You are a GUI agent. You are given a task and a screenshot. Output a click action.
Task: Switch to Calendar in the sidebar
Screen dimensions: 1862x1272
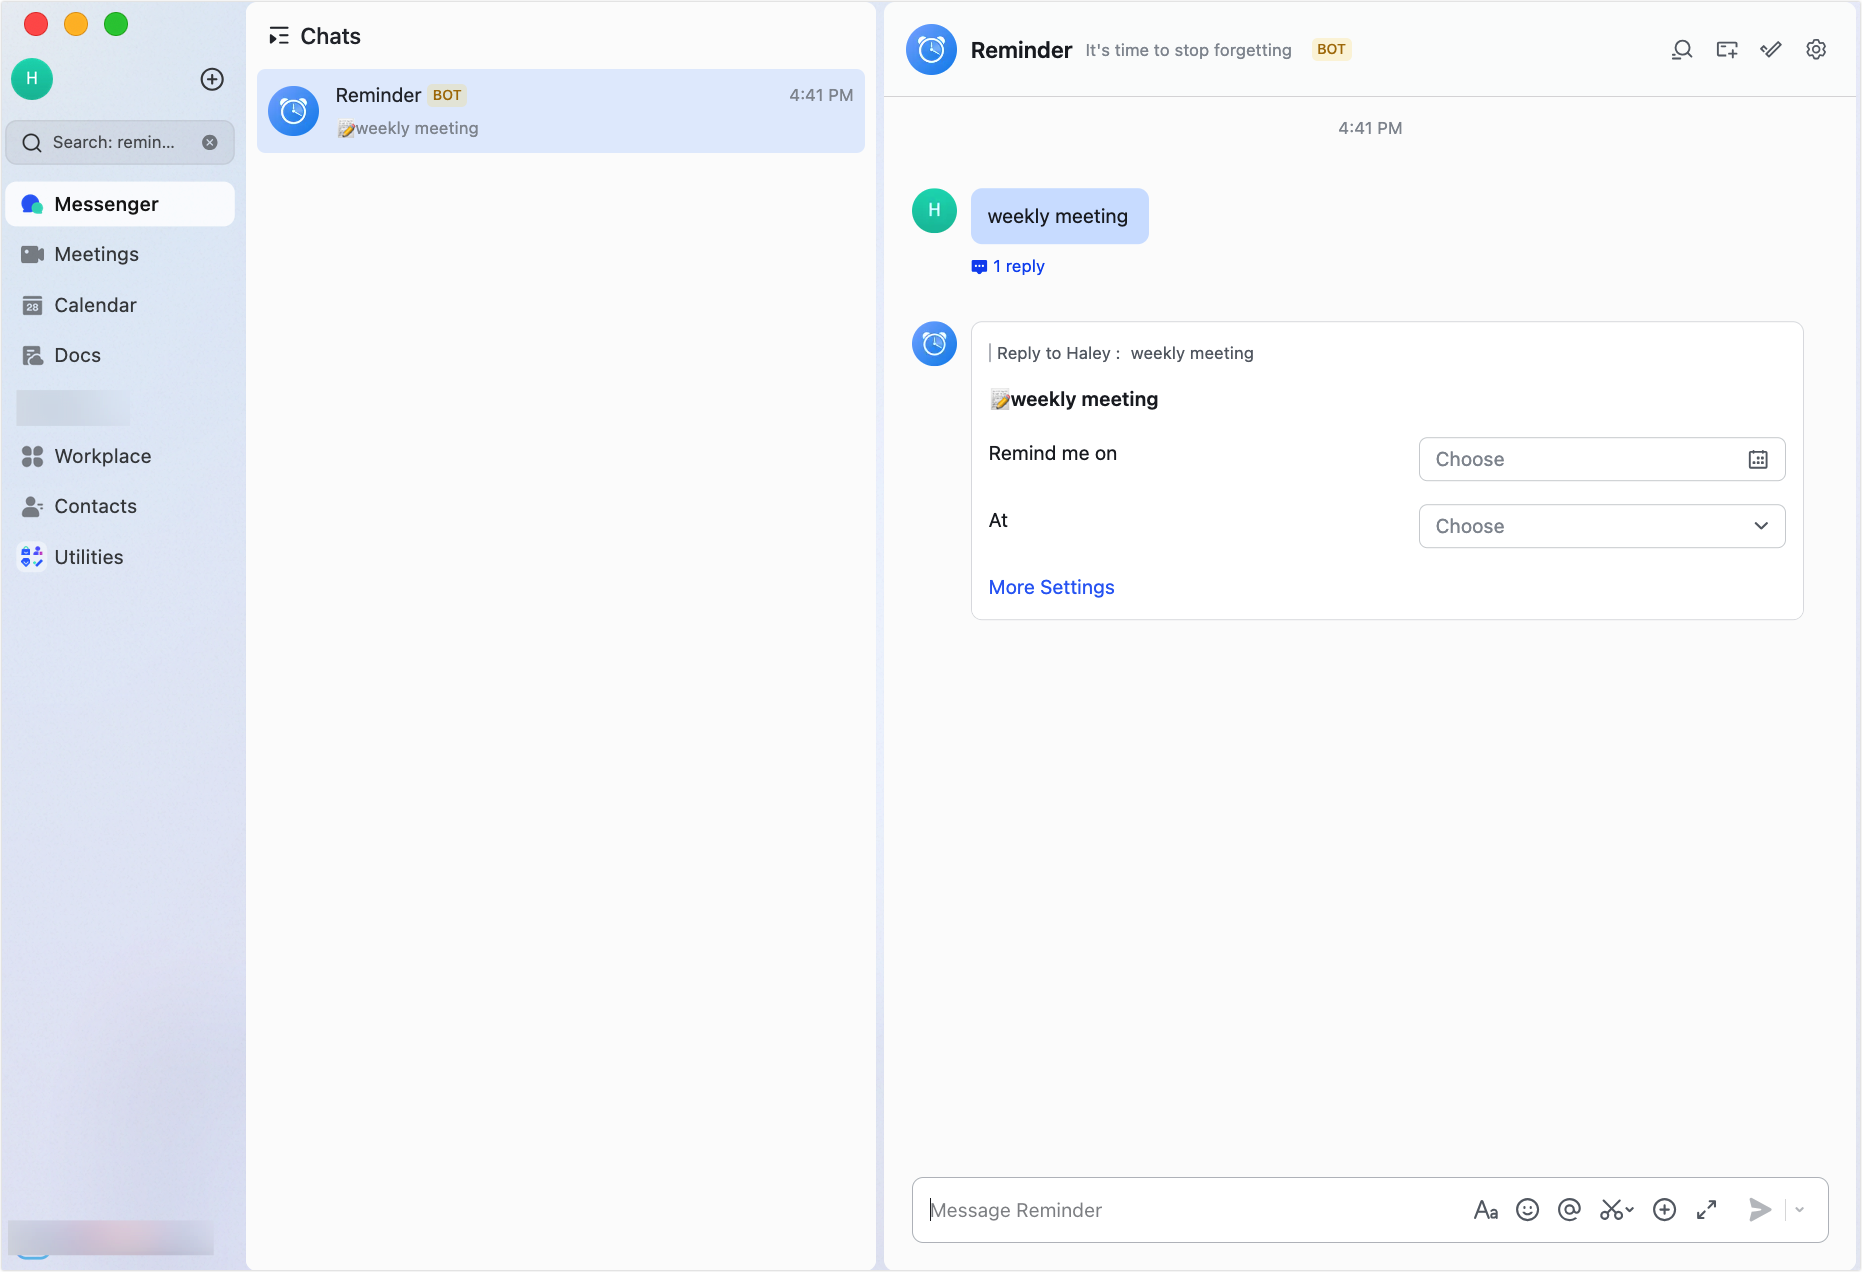click(95, 305)
